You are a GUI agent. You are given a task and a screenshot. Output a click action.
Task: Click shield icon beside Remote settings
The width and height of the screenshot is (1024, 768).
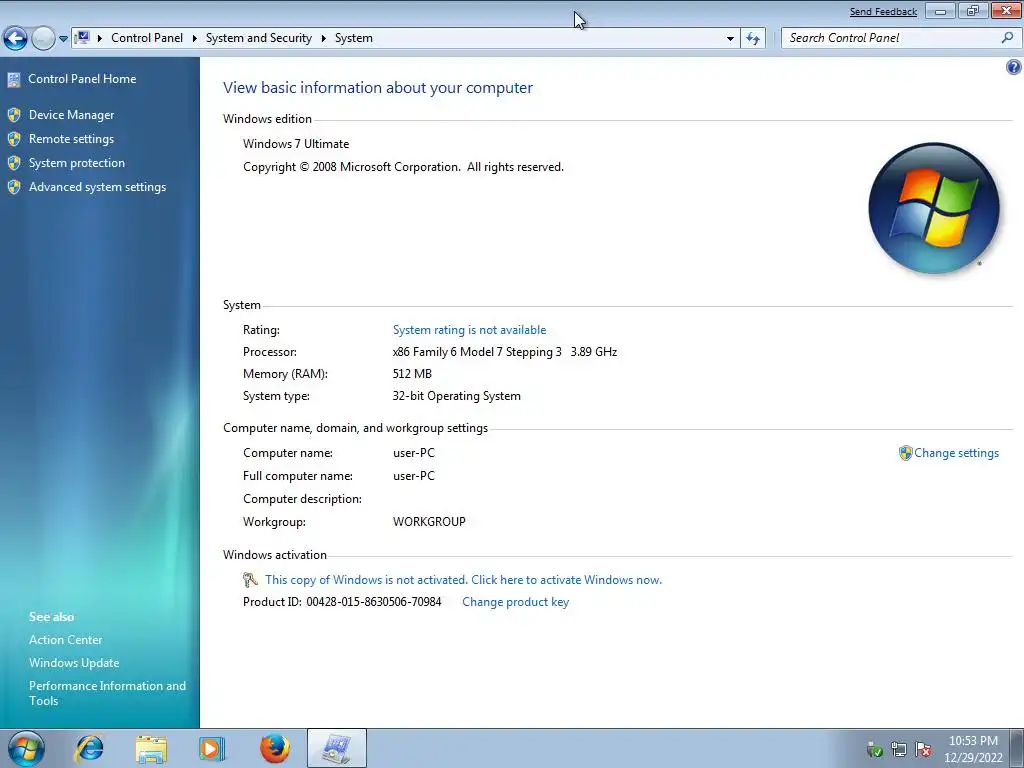[14, 139]
